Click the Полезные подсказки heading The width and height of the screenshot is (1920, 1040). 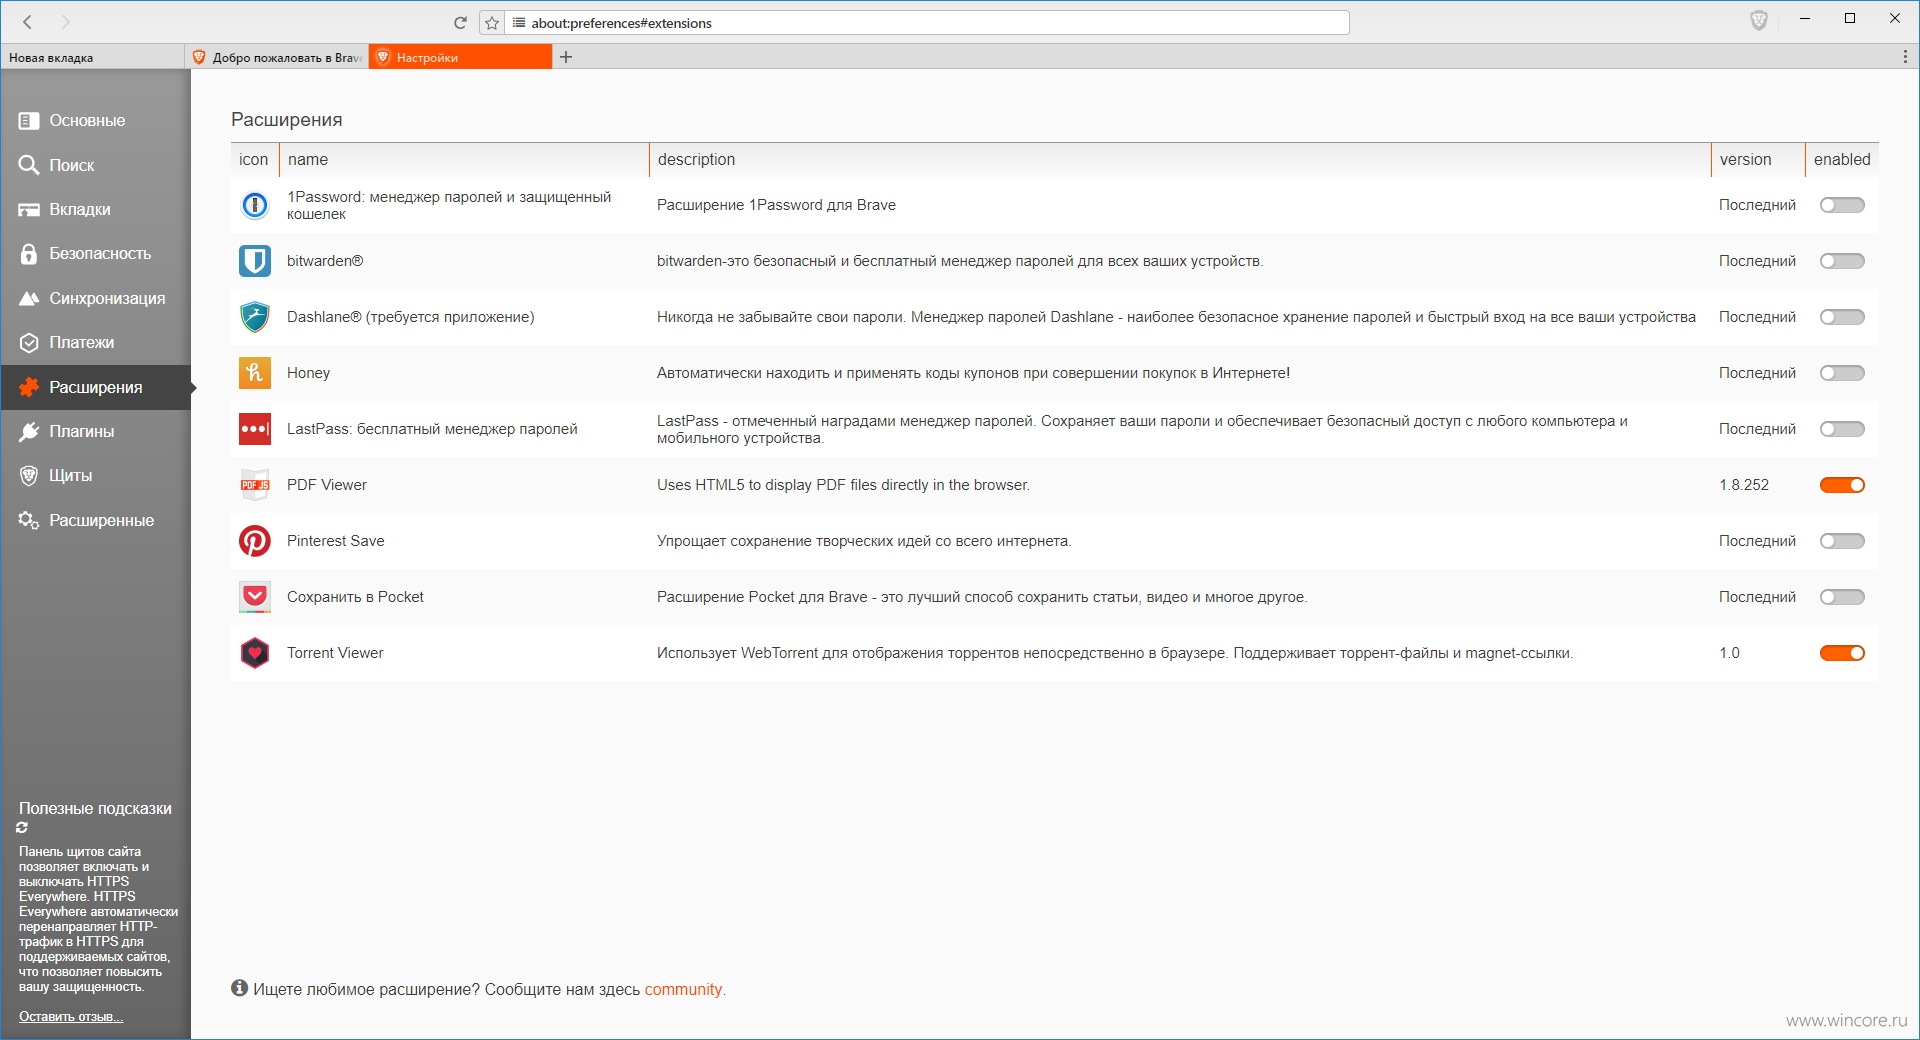[x=95, y=808]
